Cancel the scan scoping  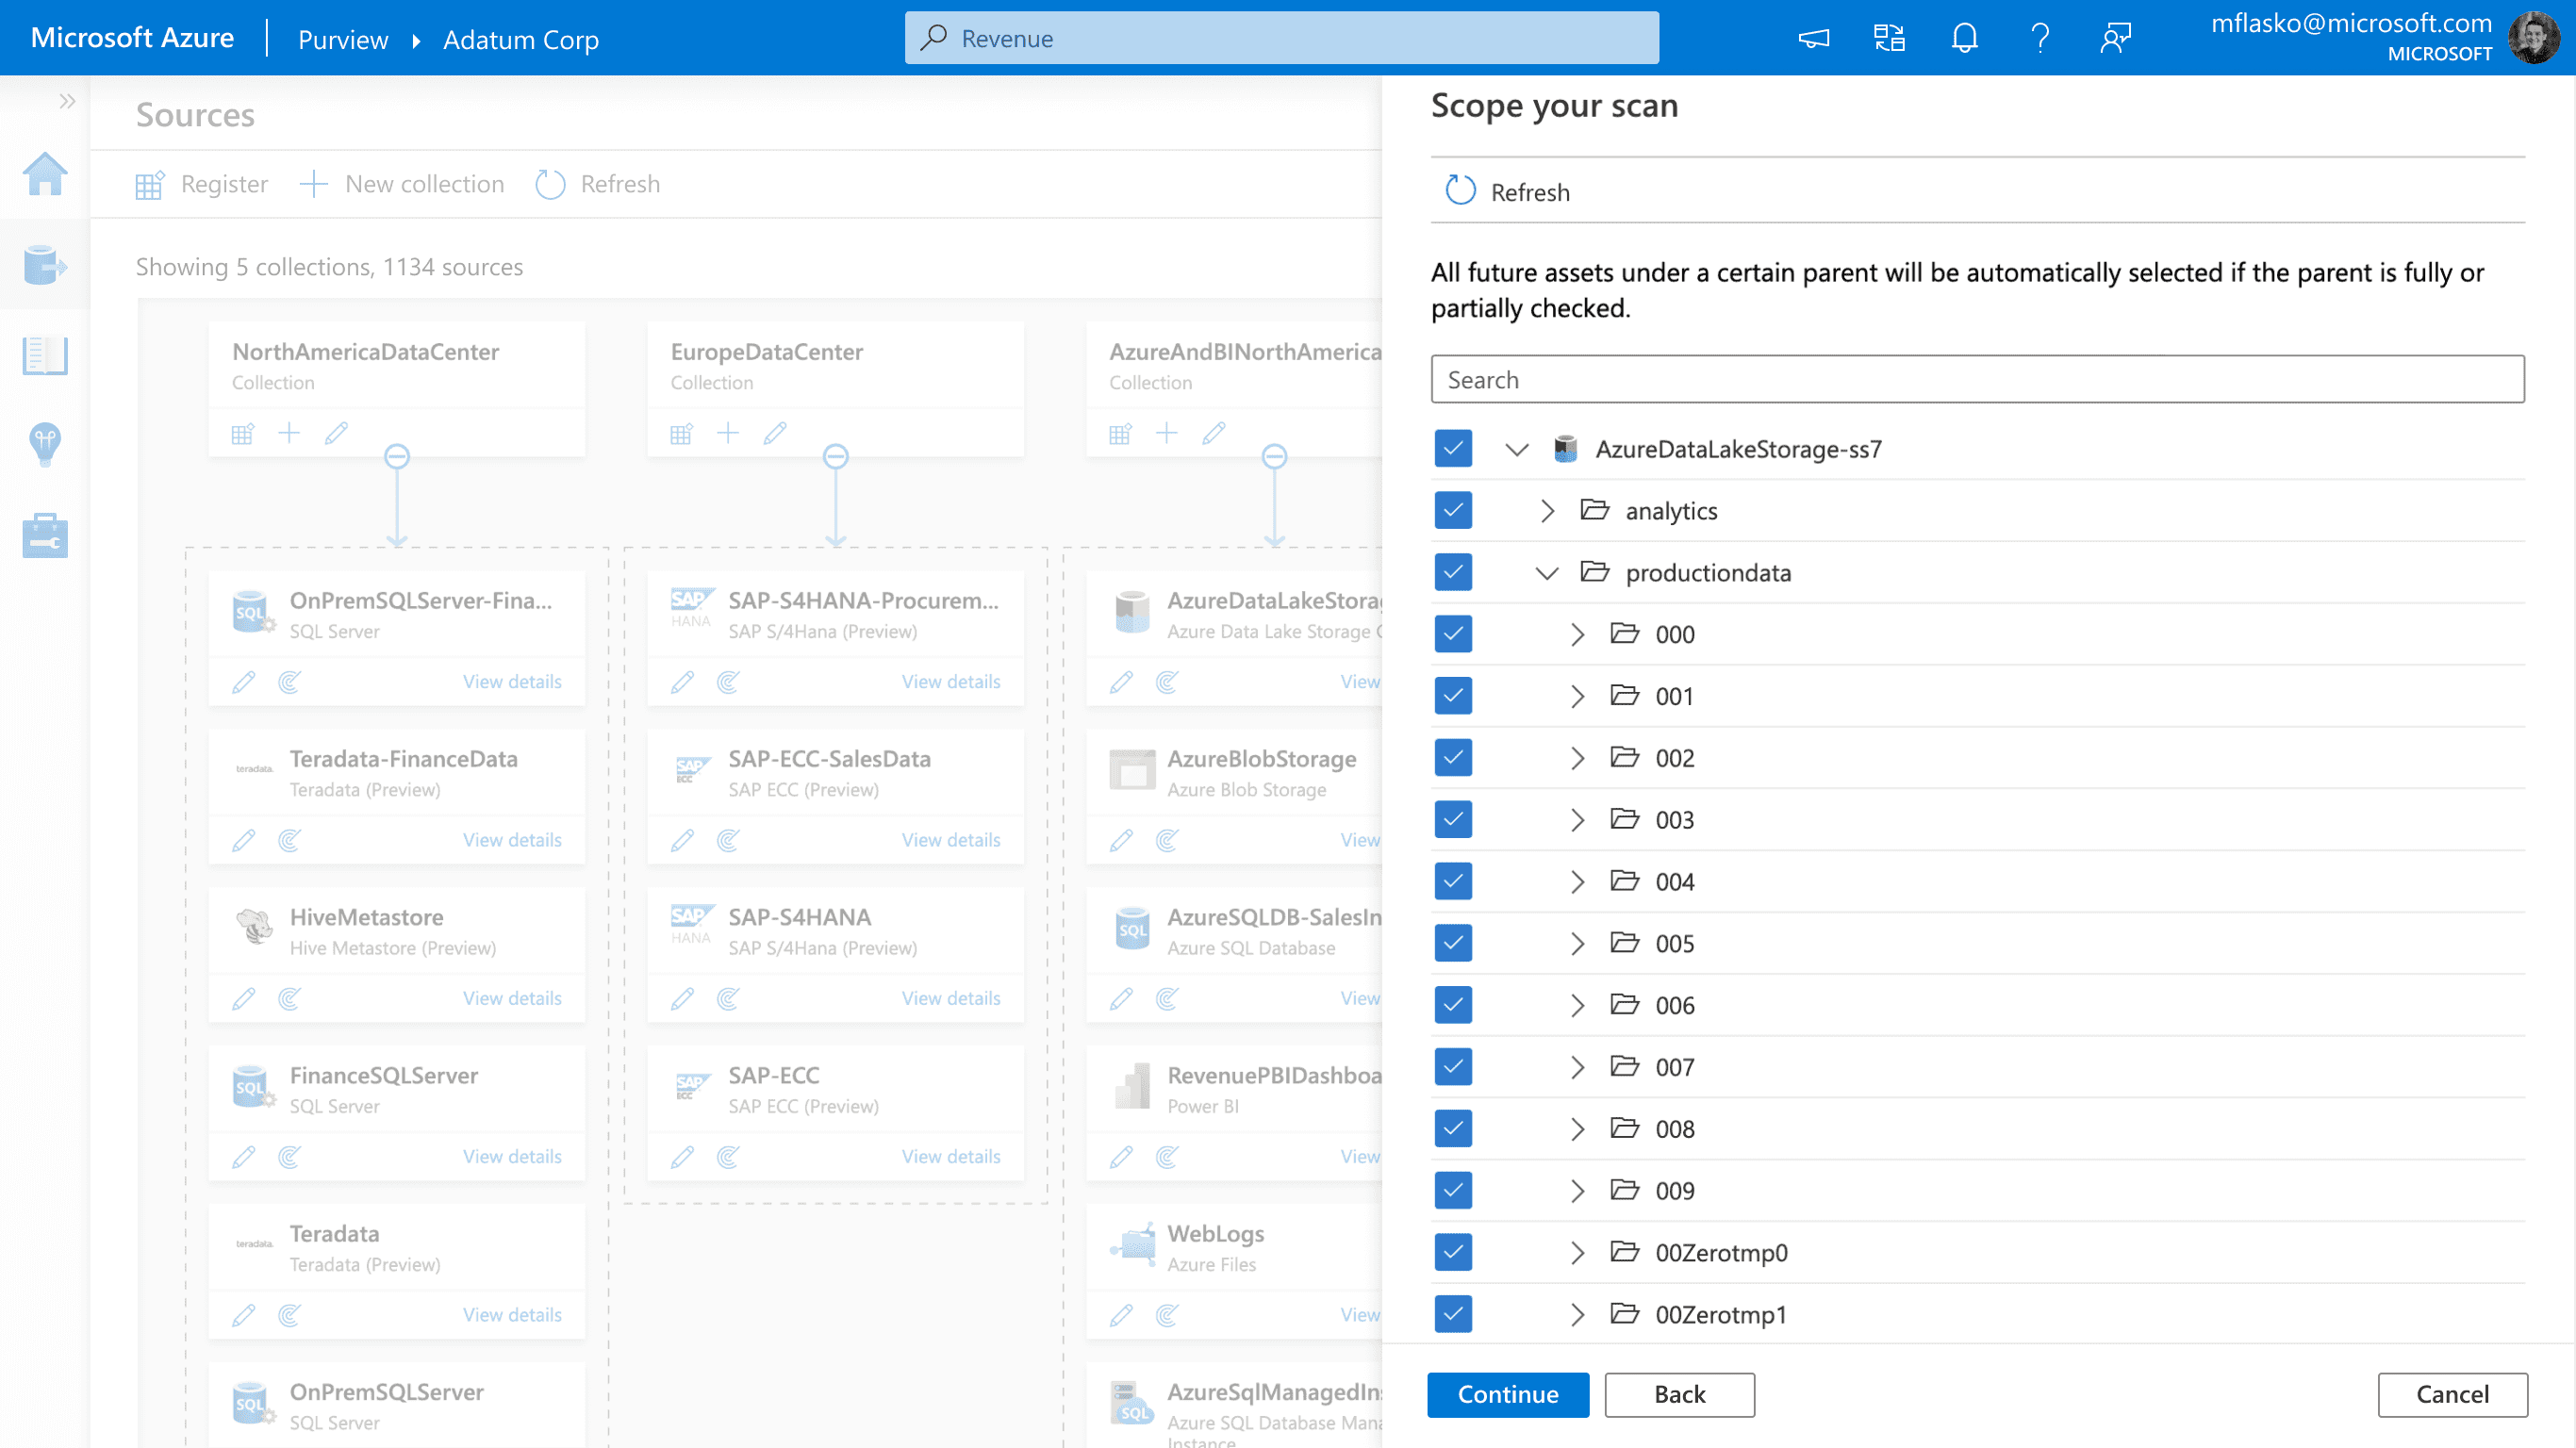click(2452, 1394)
